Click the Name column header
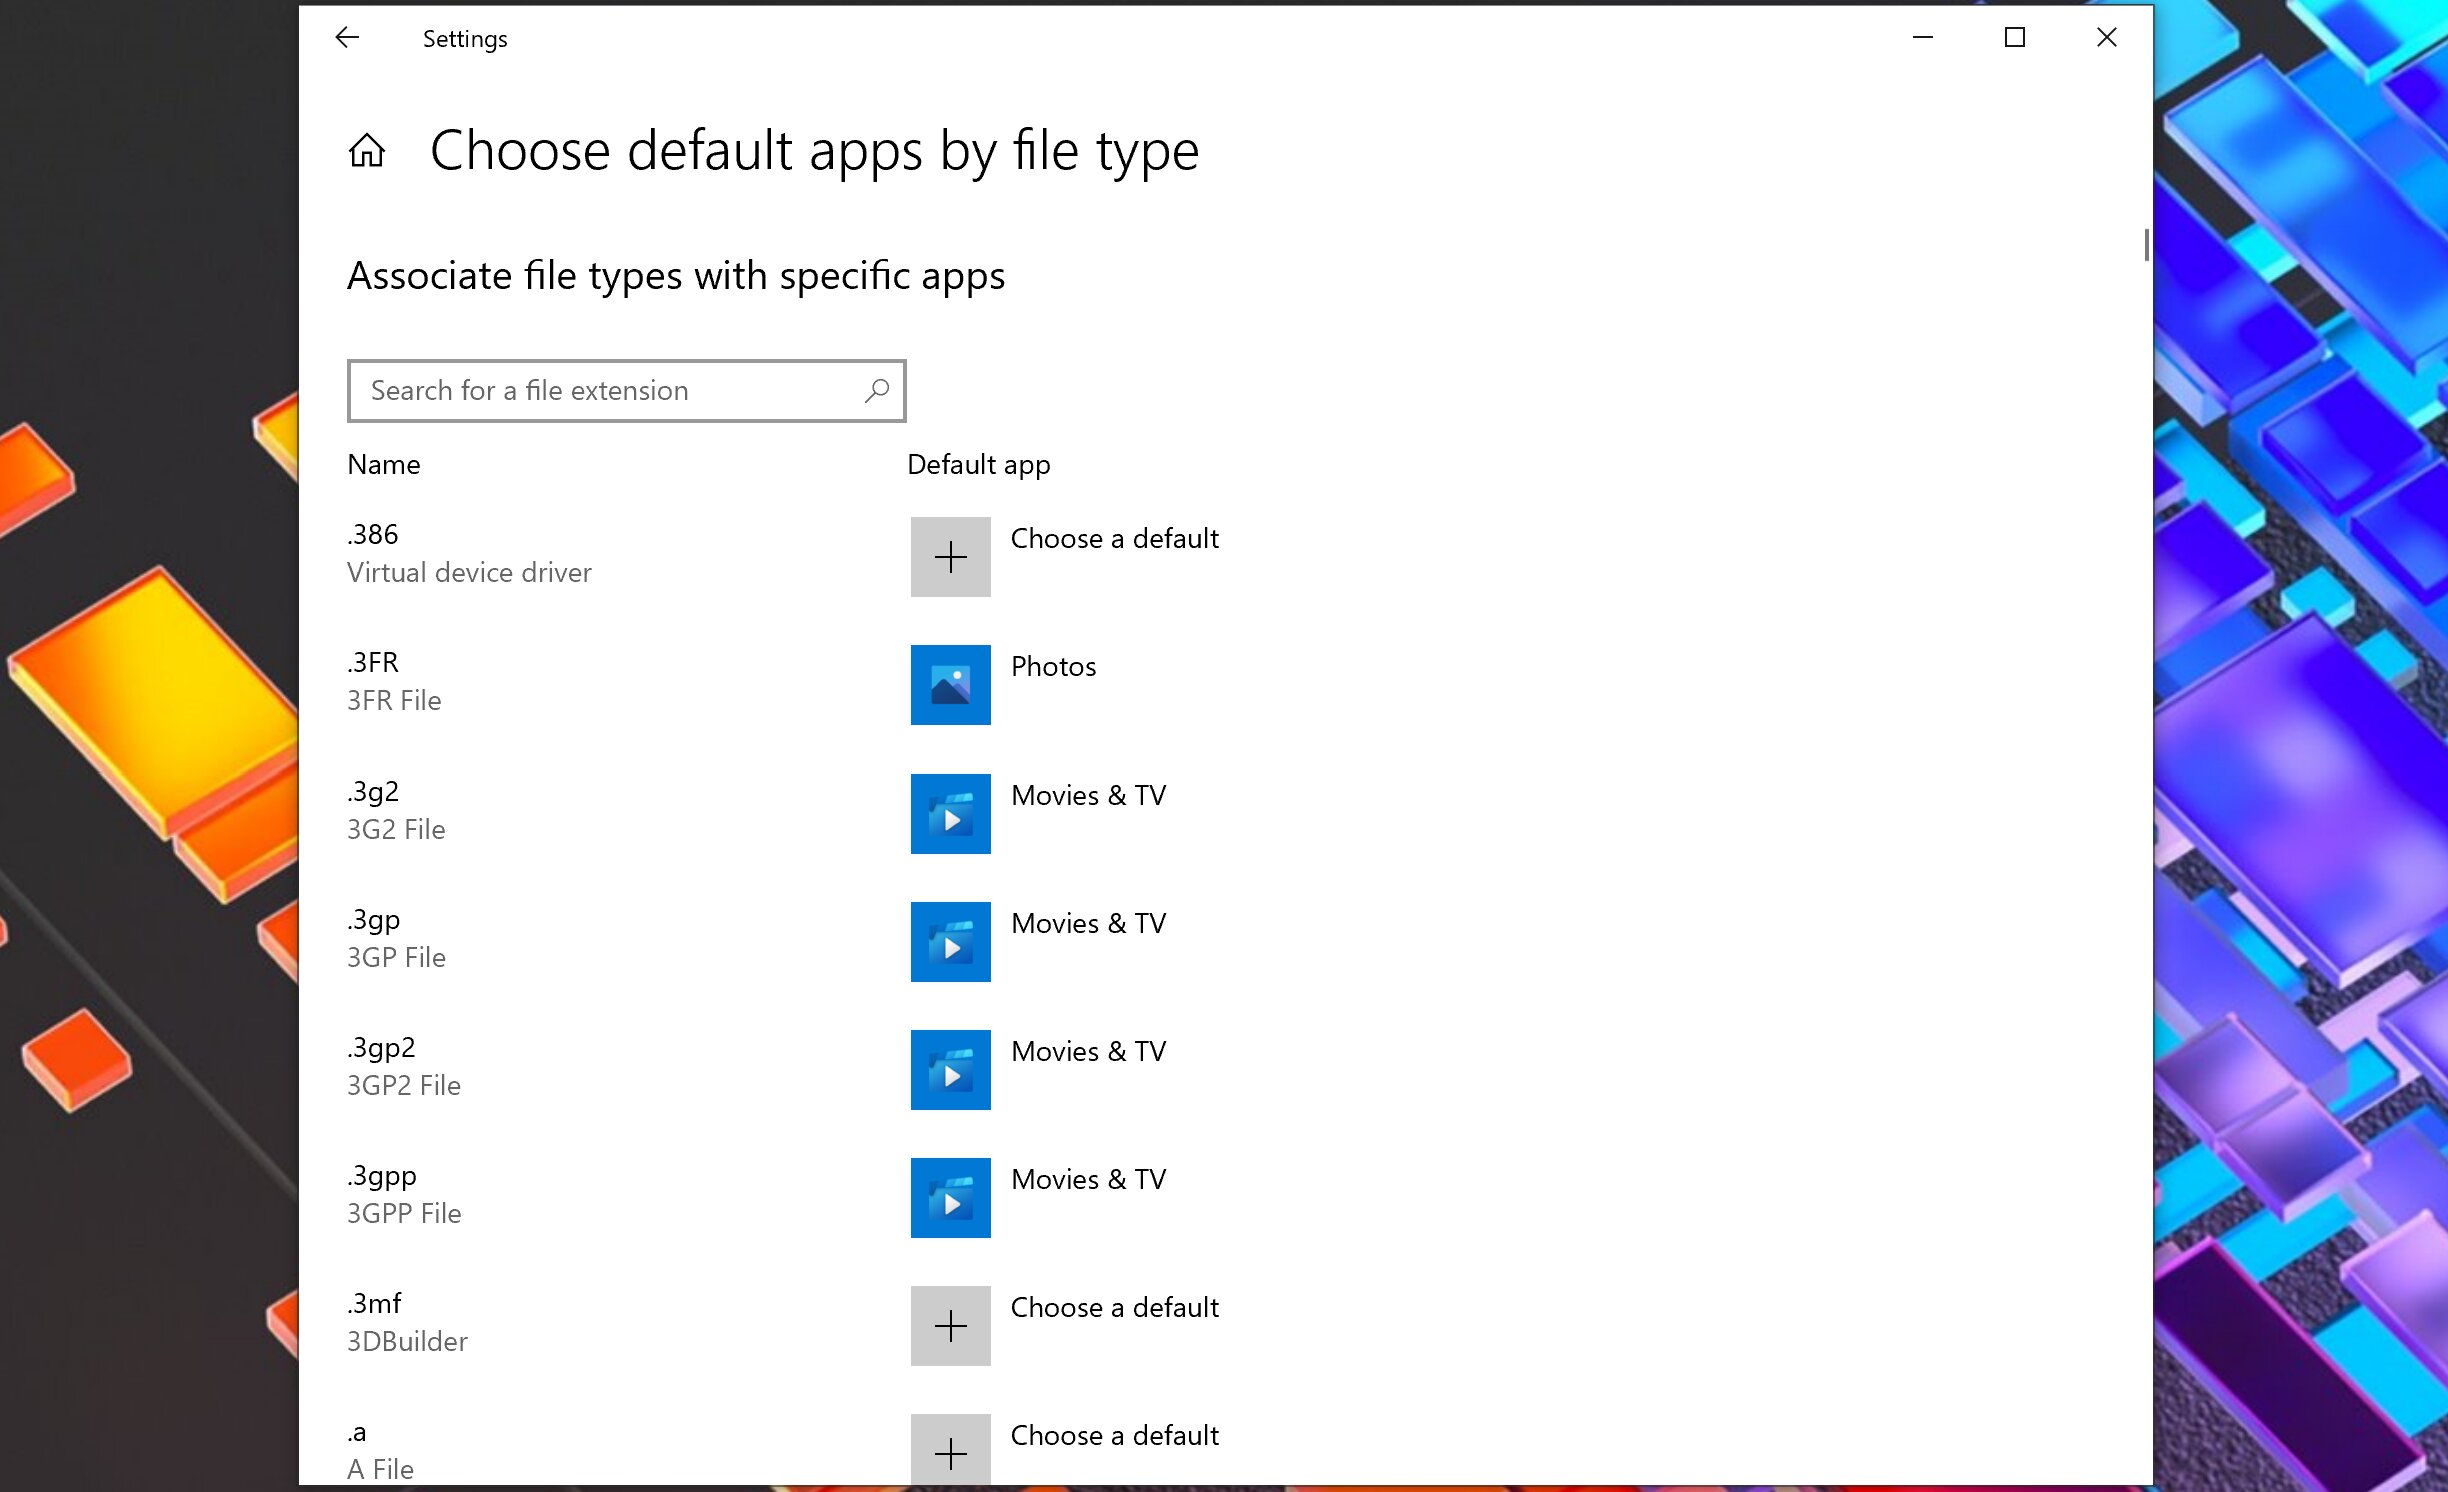This screenshot has height=1492, width=2448. pyautogui.click(x=384, y=464)
